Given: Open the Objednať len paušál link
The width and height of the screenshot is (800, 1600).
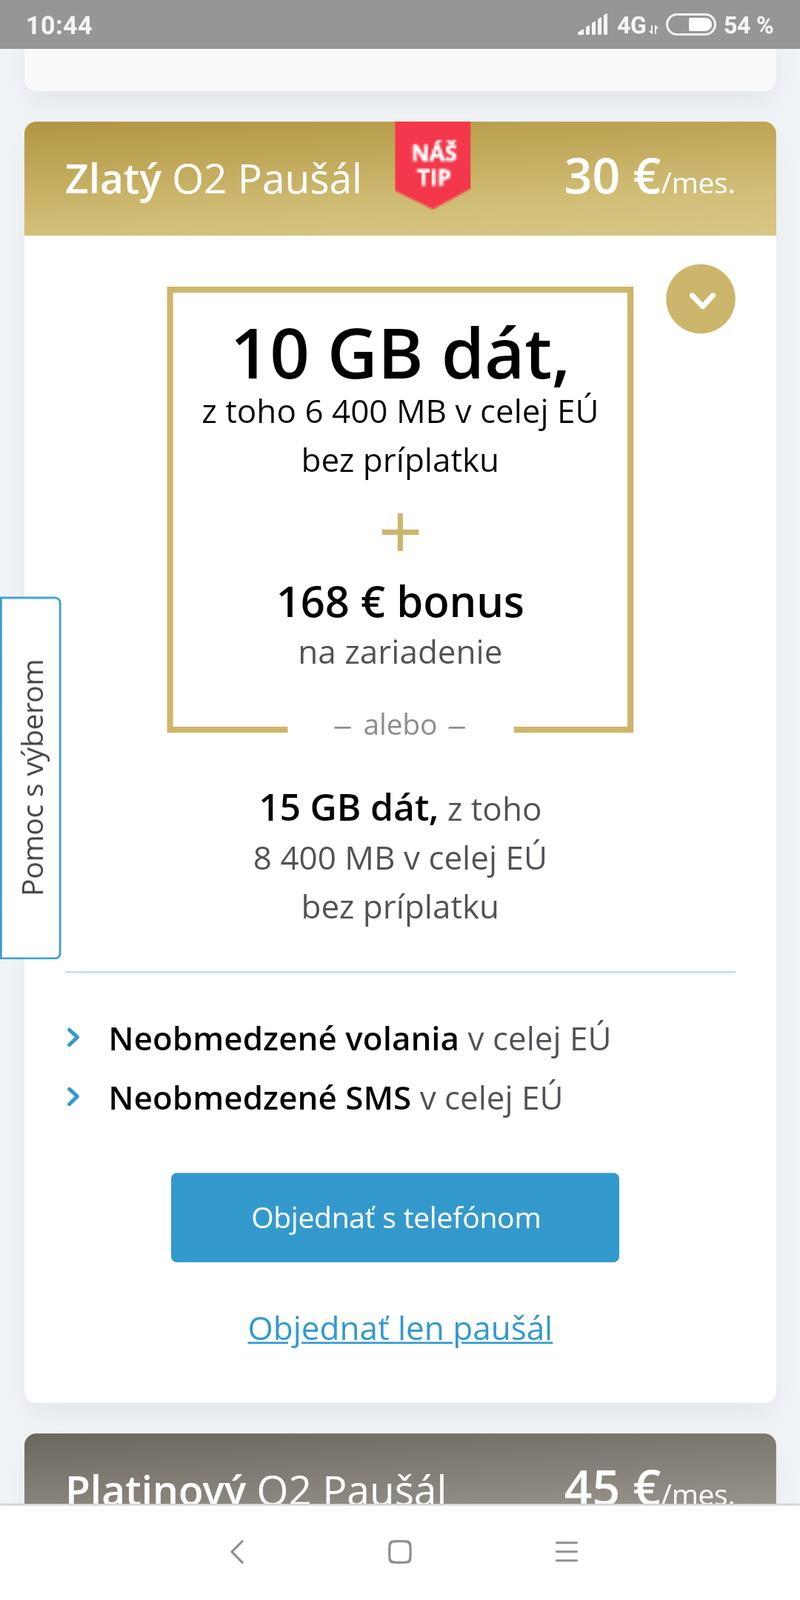Looking at the screenshot, I should tap(400, 1328).
